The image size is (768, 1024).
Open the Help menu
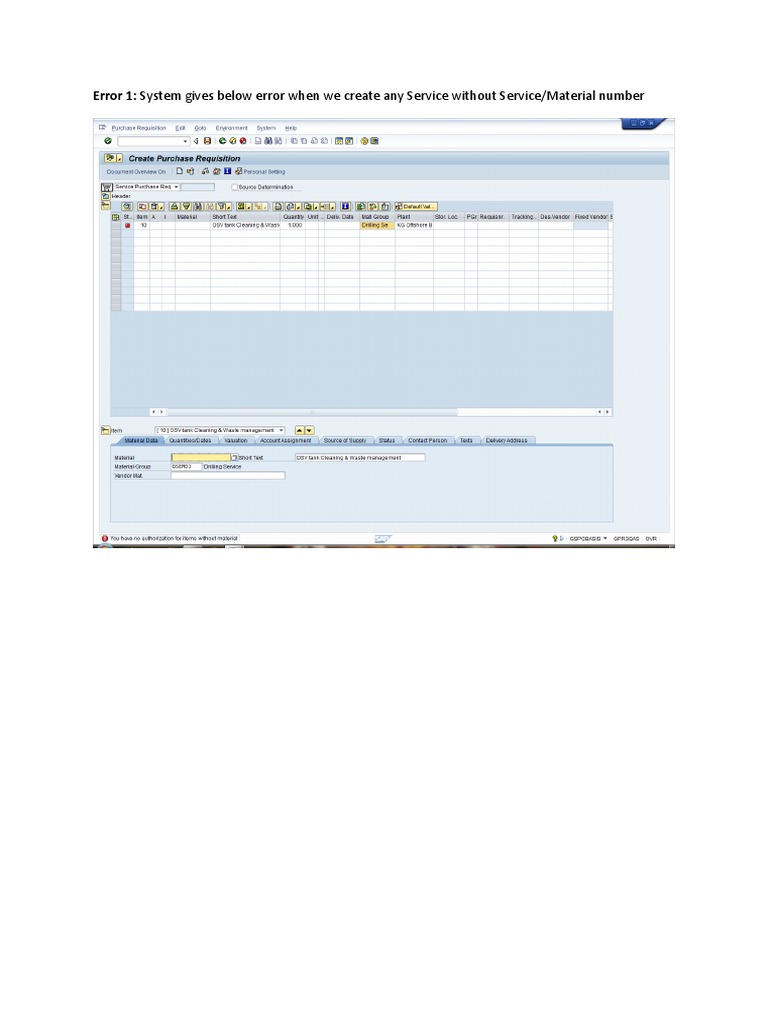291,128
